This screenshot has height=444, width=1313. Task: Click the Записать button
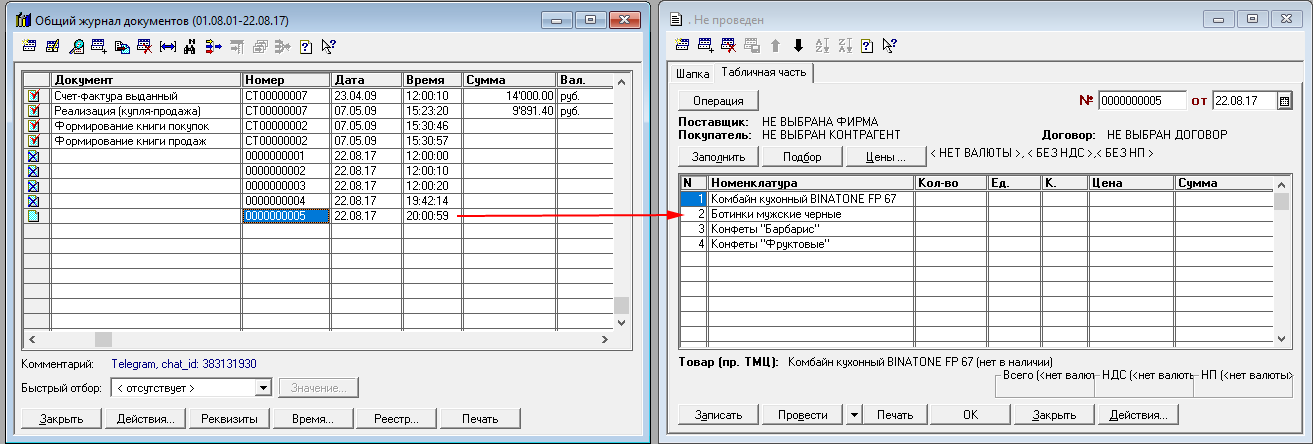(x=719, y=414)
